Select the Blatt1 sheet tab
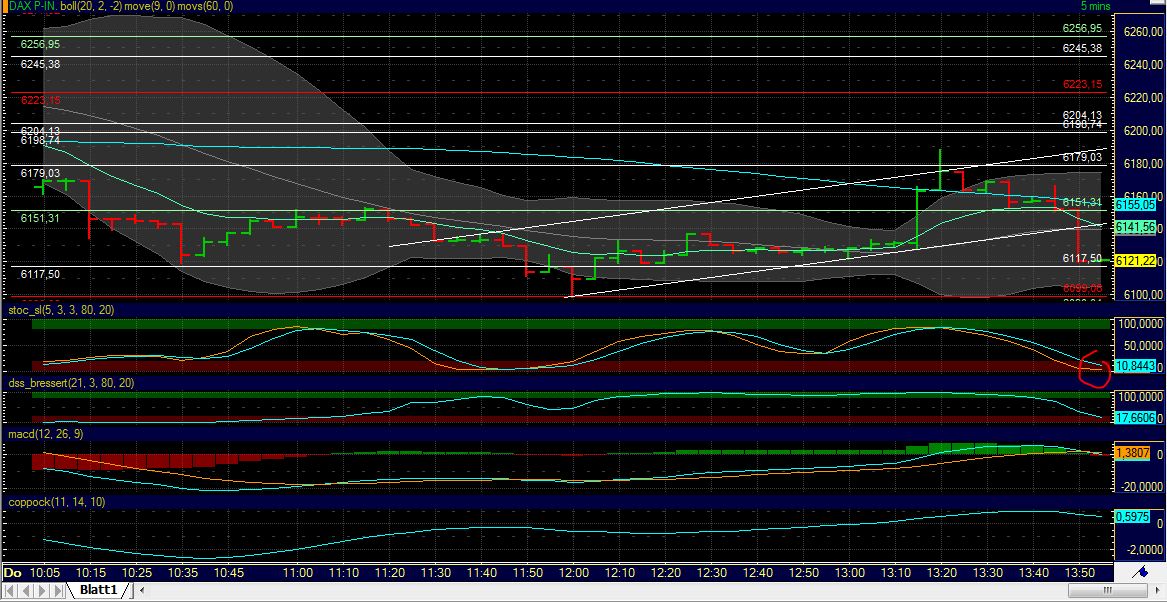This screenshot has width=1167, height=602. (x=97, y=590)
